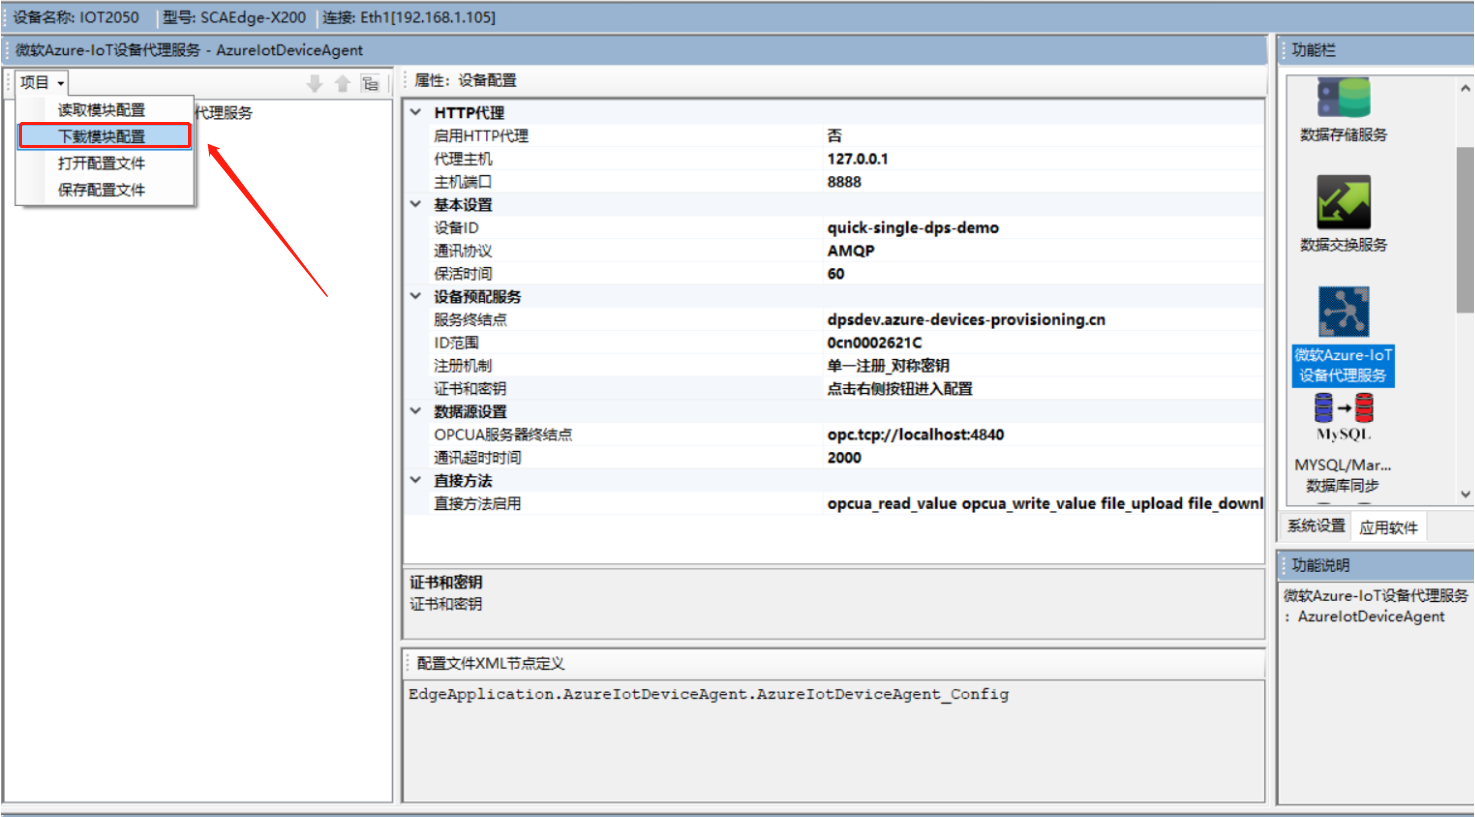Select the 启用HTTP代理 property label

pyautogui.click(x=481, y=135)
